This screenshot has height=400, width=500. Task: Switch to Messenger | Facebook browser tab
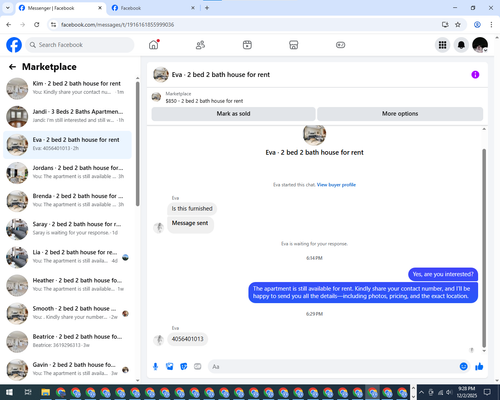tap(60, 8)
